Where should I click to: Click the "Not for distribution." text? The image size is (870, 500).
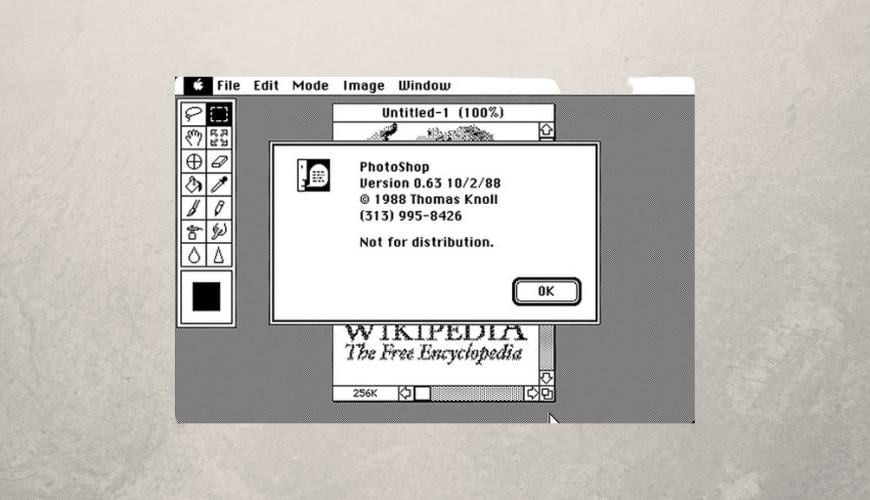(426, 242)
